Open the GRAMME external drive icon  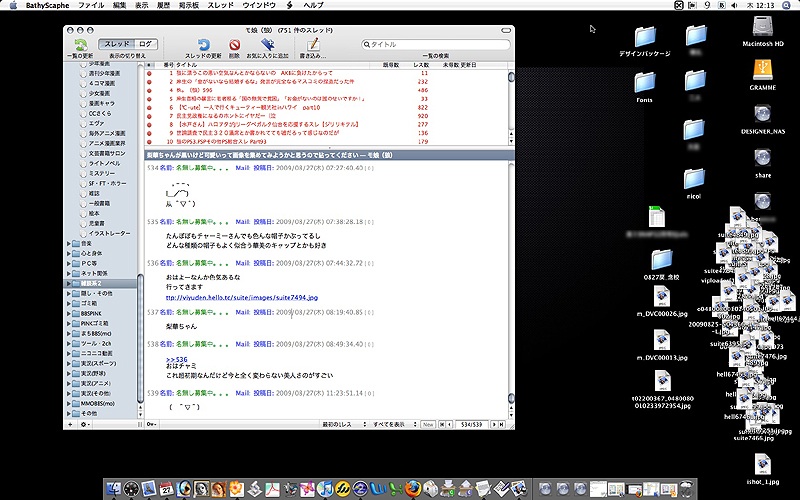(x=762, y=68)
